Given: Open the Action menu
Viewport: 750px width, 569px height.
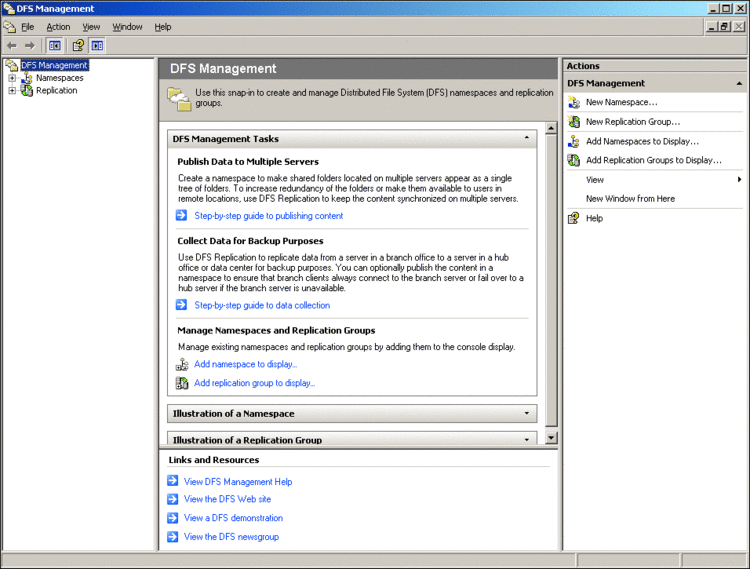Looking at the screenshot, I should tap(58, 27).
